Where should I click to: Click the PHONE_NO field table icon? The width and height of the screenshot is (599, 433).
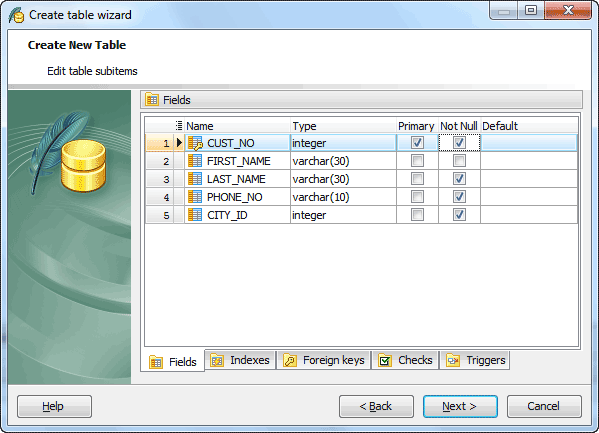[x=195, y=197]
